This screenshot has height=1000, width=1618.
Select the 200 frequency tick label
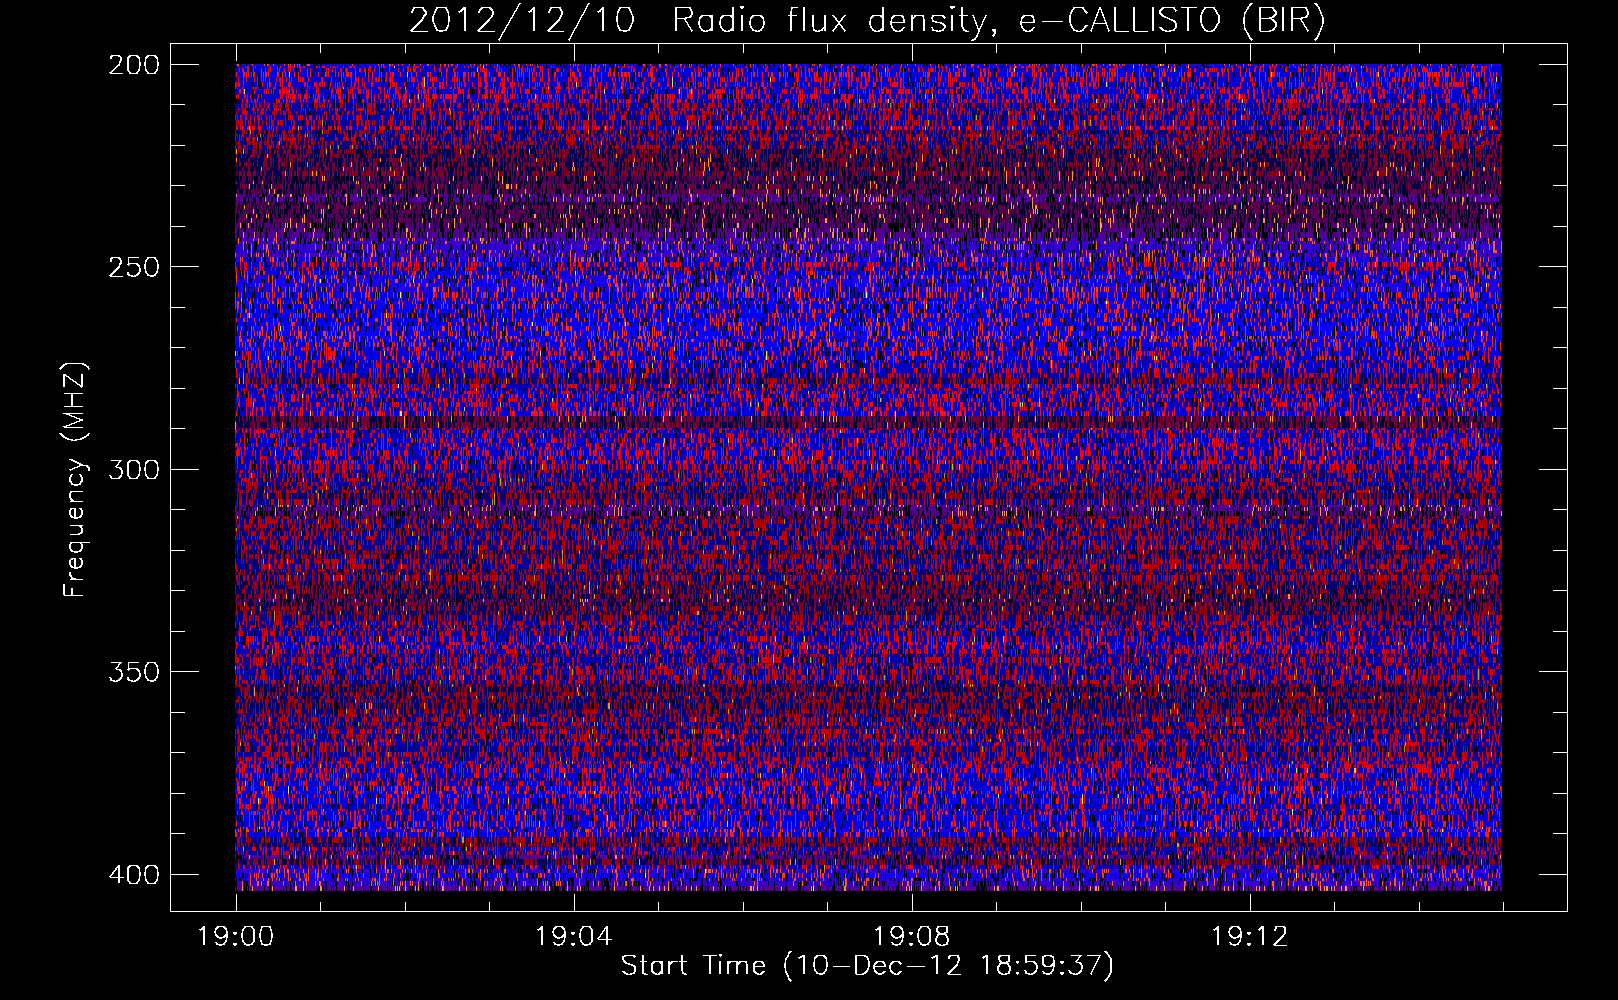[133, 65]
